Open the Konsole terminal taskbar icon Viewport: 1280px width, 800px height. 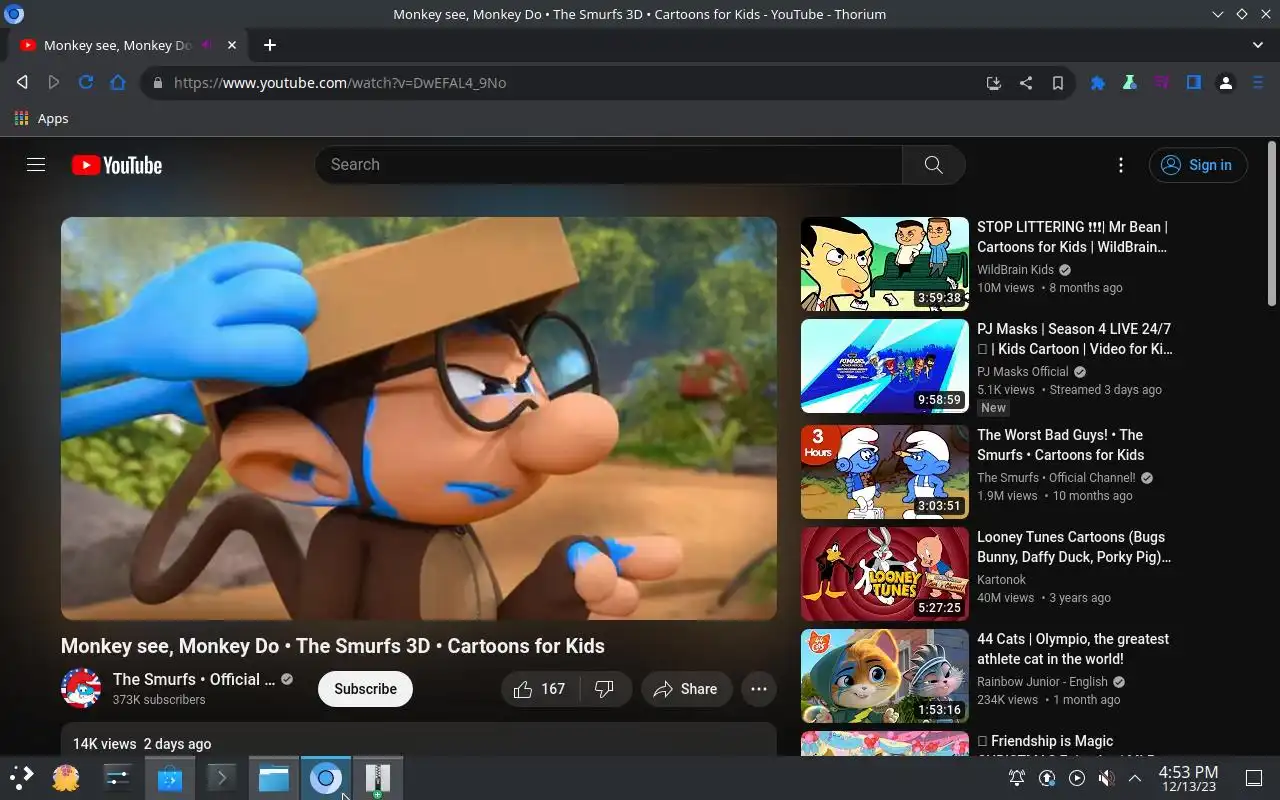tap(222, 778)
